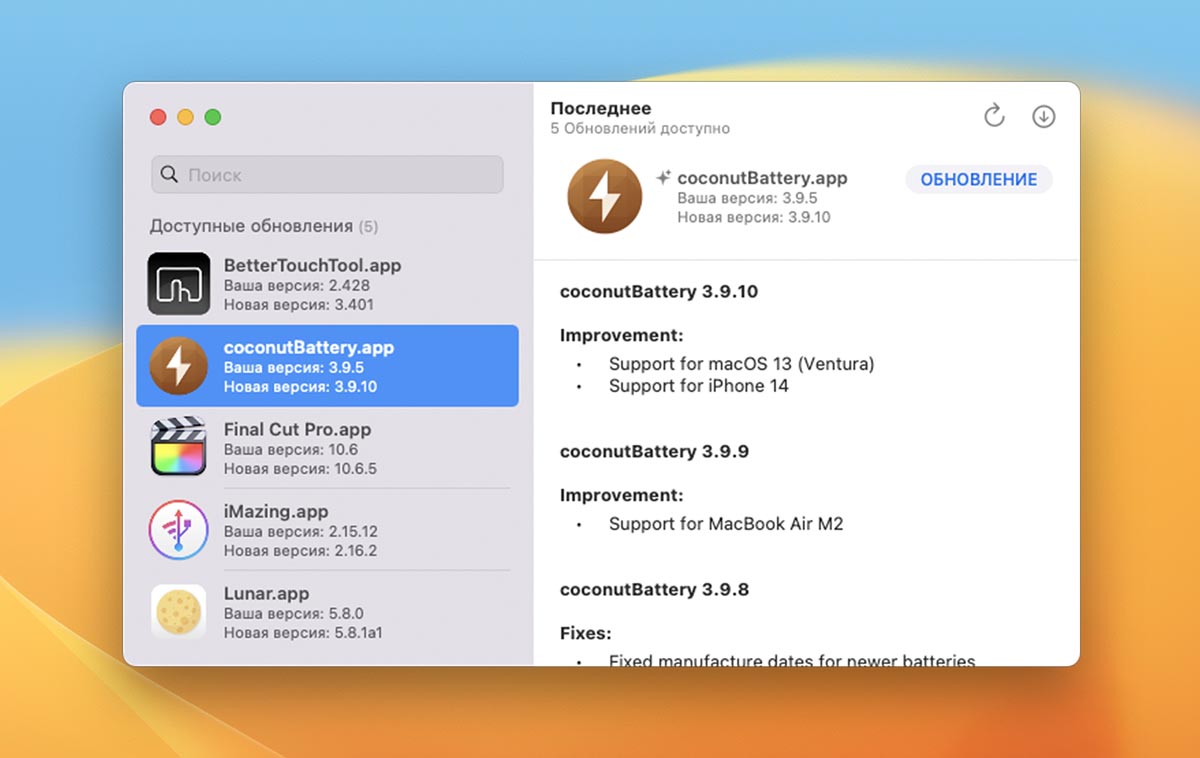Image resolution: width=1200 pixels, height=758 pixels.
Task: Select coconutBattery.app row in the list
Action: tap(327, 366)
